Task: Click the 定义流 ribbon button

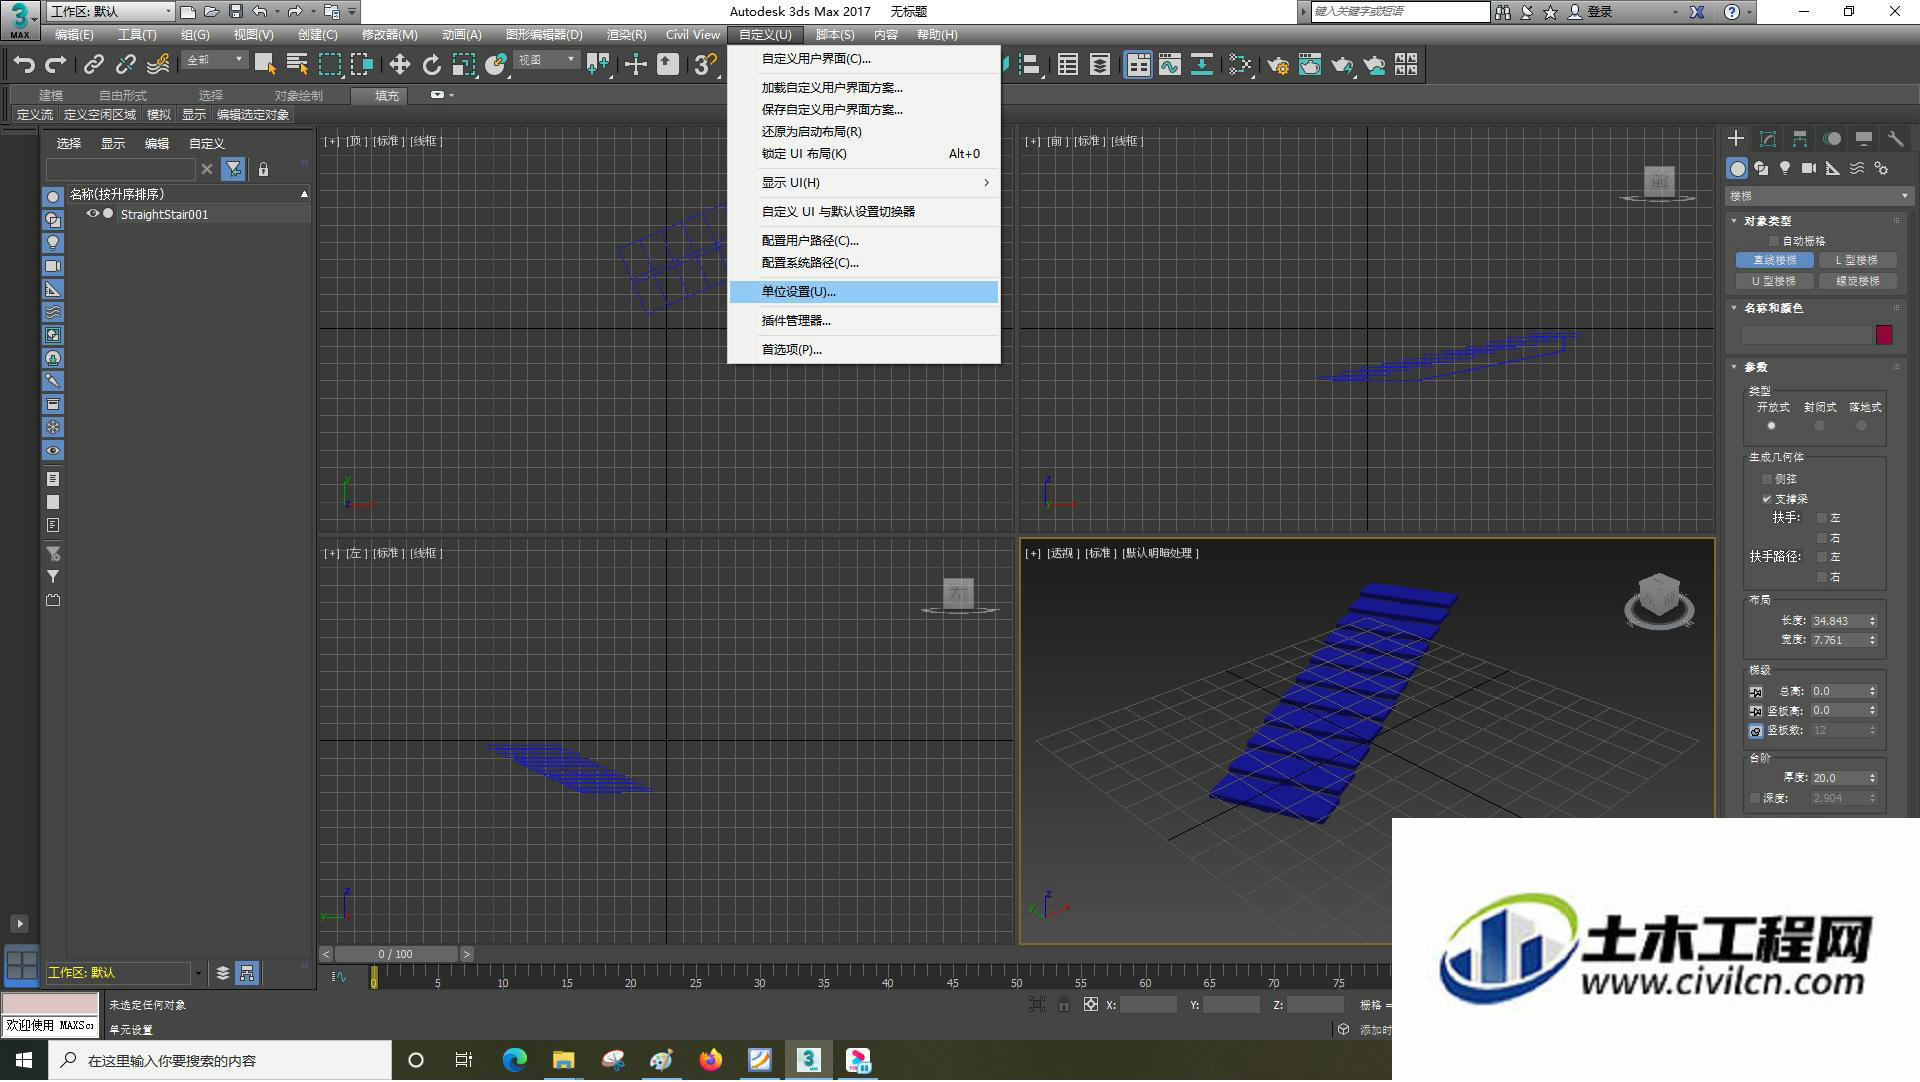Action: [x=35, y=115]
